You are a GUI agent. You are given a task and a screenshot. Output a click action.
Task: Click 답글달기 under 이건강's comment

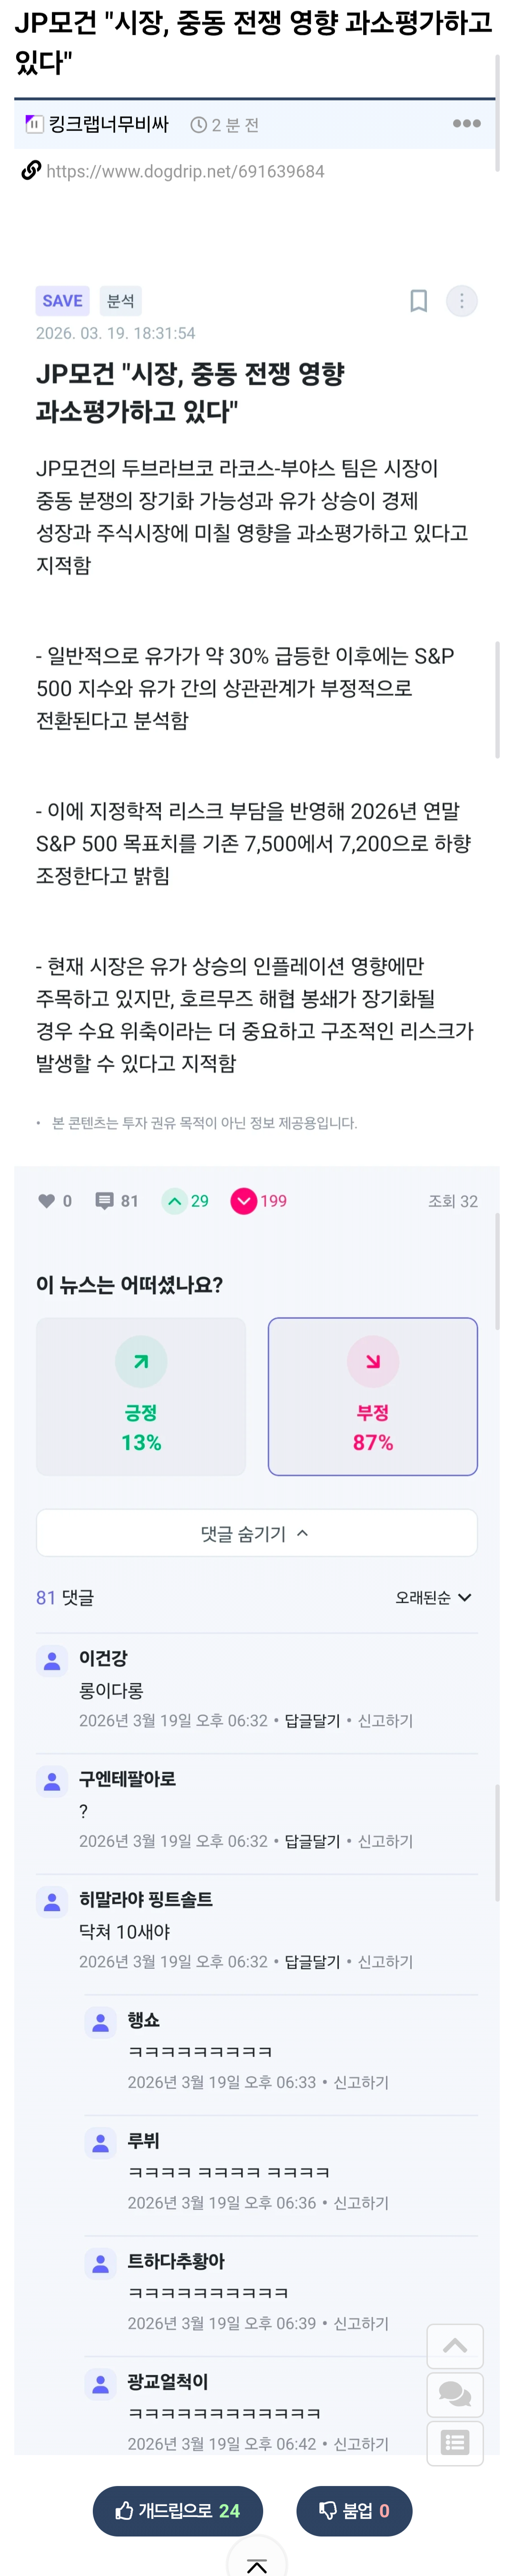pyautogui.click(x=312, y=1721)
